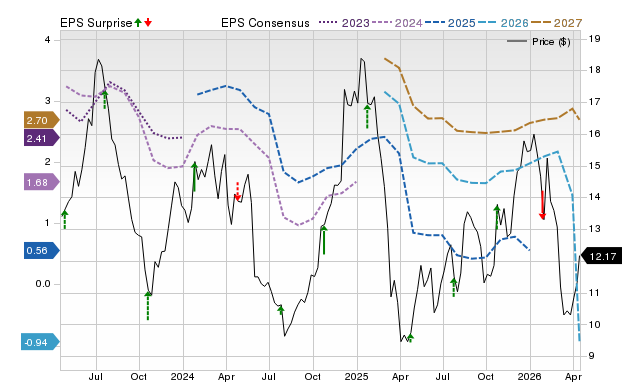Click the left axis EPS label 4
This screenshot has width=640, height=382.
pos(48,40)
